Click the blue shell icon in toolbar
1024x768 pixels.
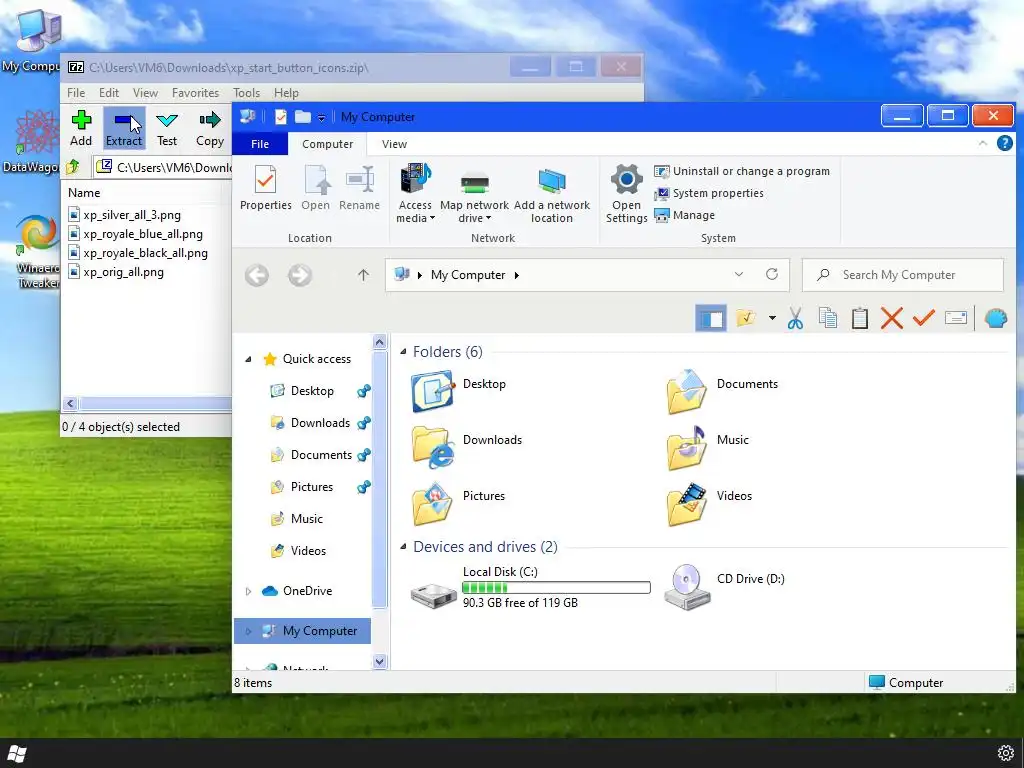[x=995, y=318]
